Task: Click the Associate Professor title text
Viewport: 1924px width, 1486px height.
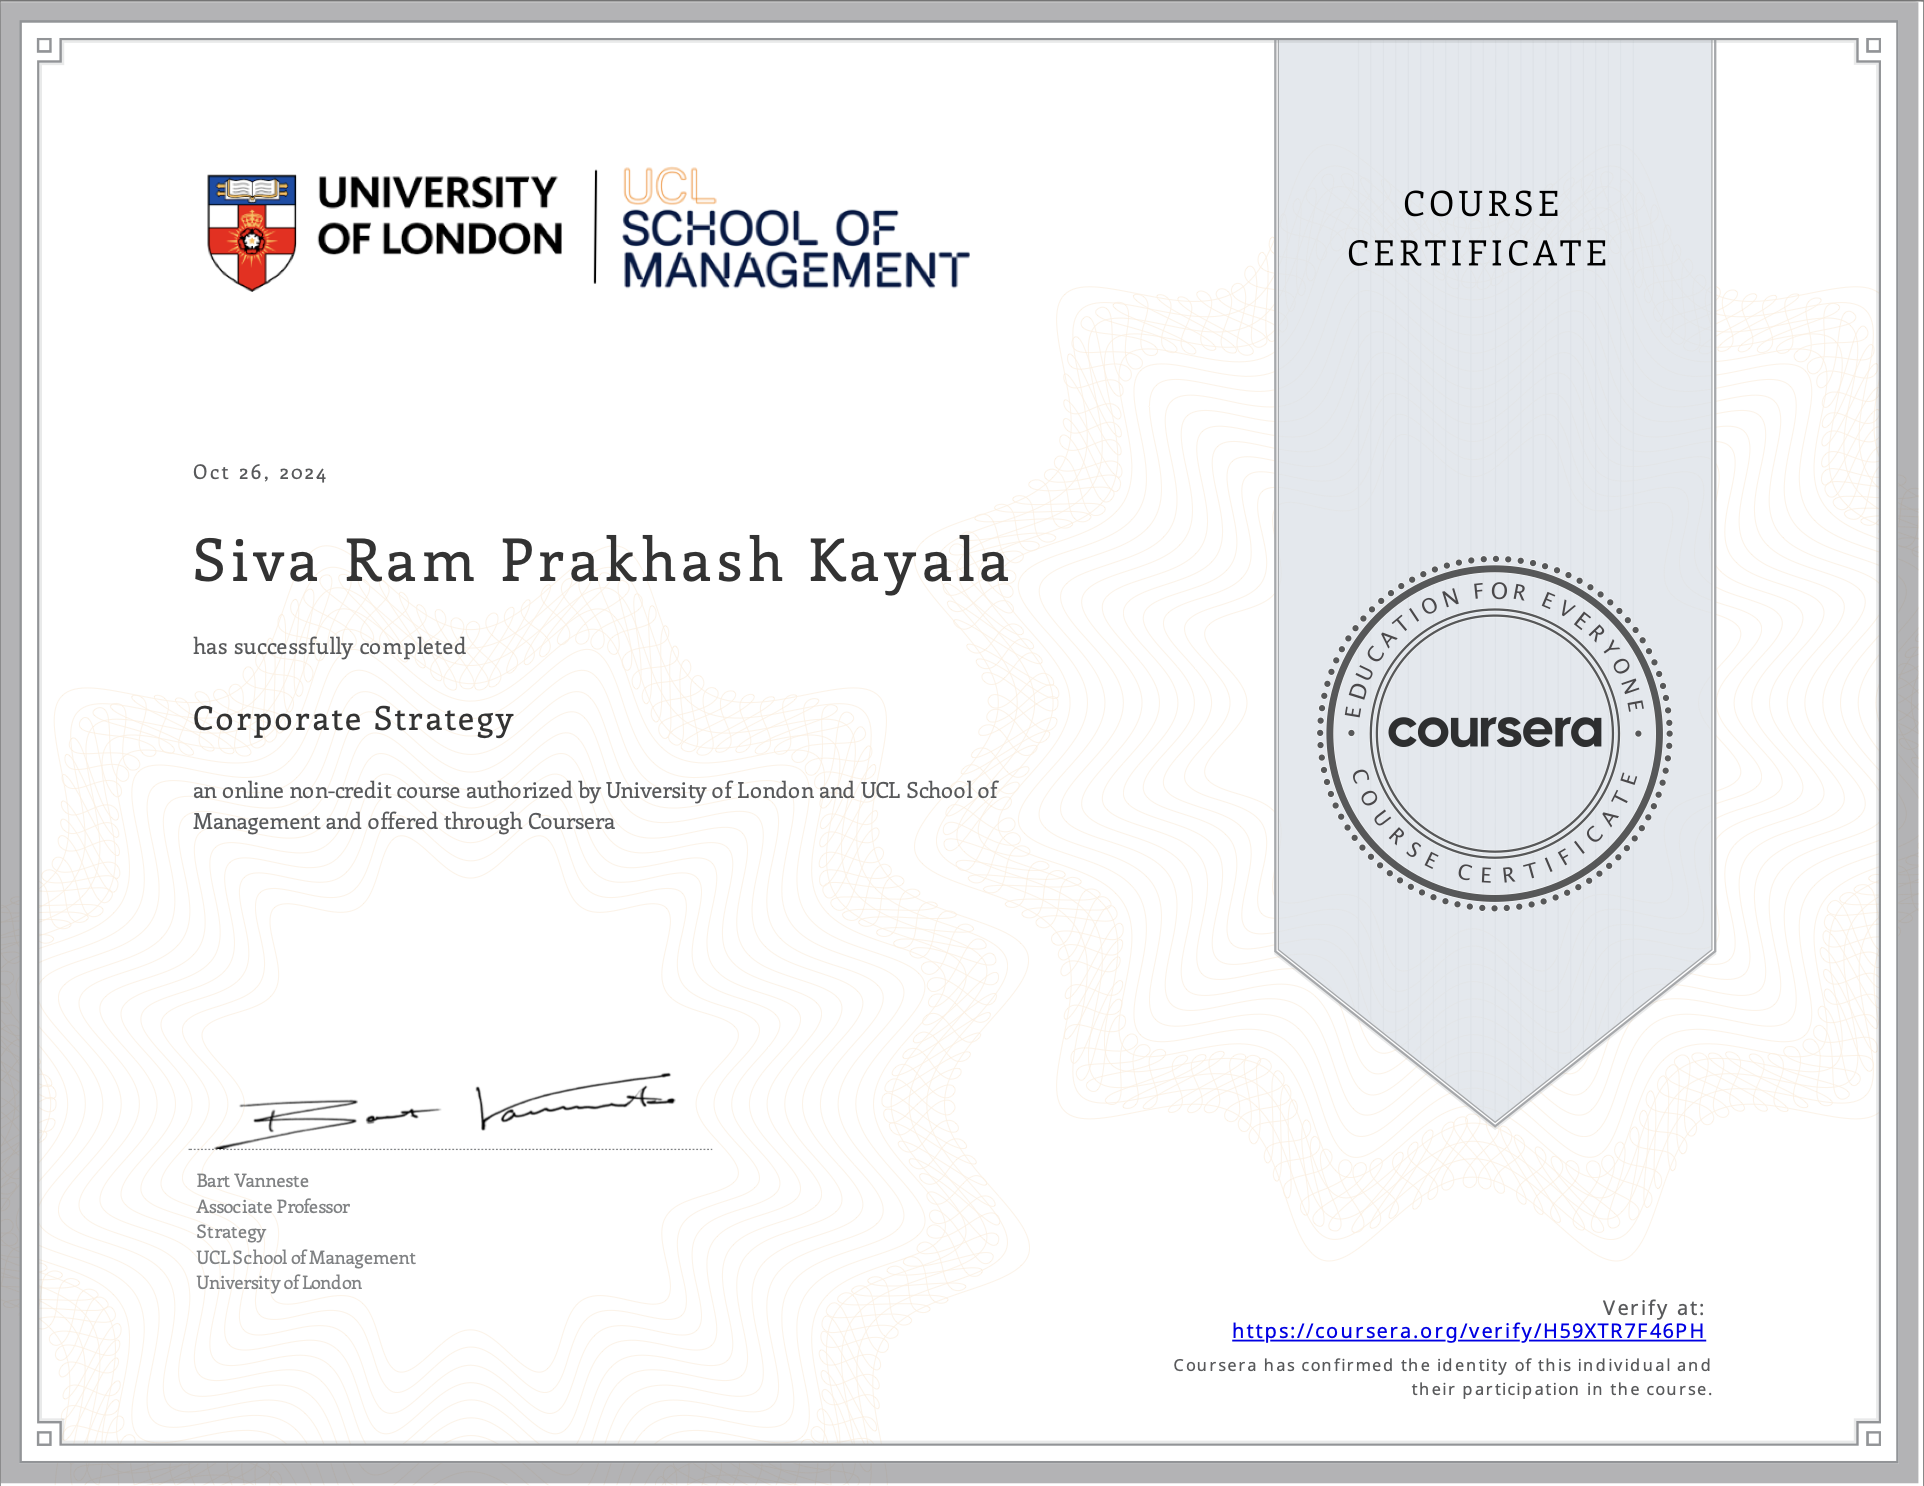Action: tap(272, 1207)
